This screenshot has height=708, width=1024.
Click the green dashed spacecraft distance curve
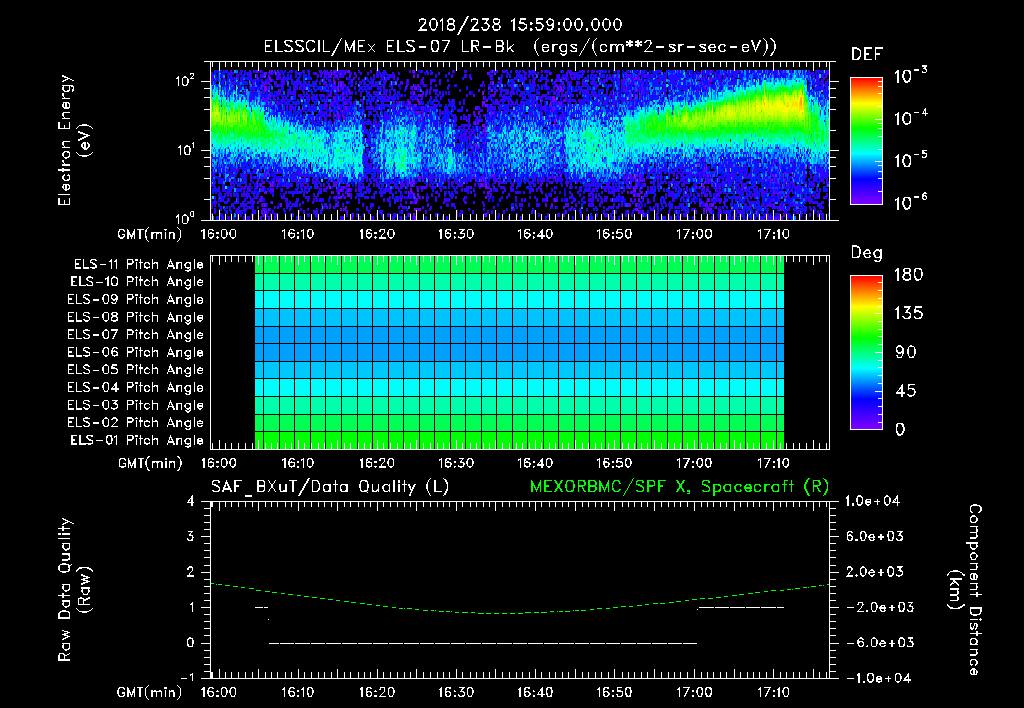[520, 613]
